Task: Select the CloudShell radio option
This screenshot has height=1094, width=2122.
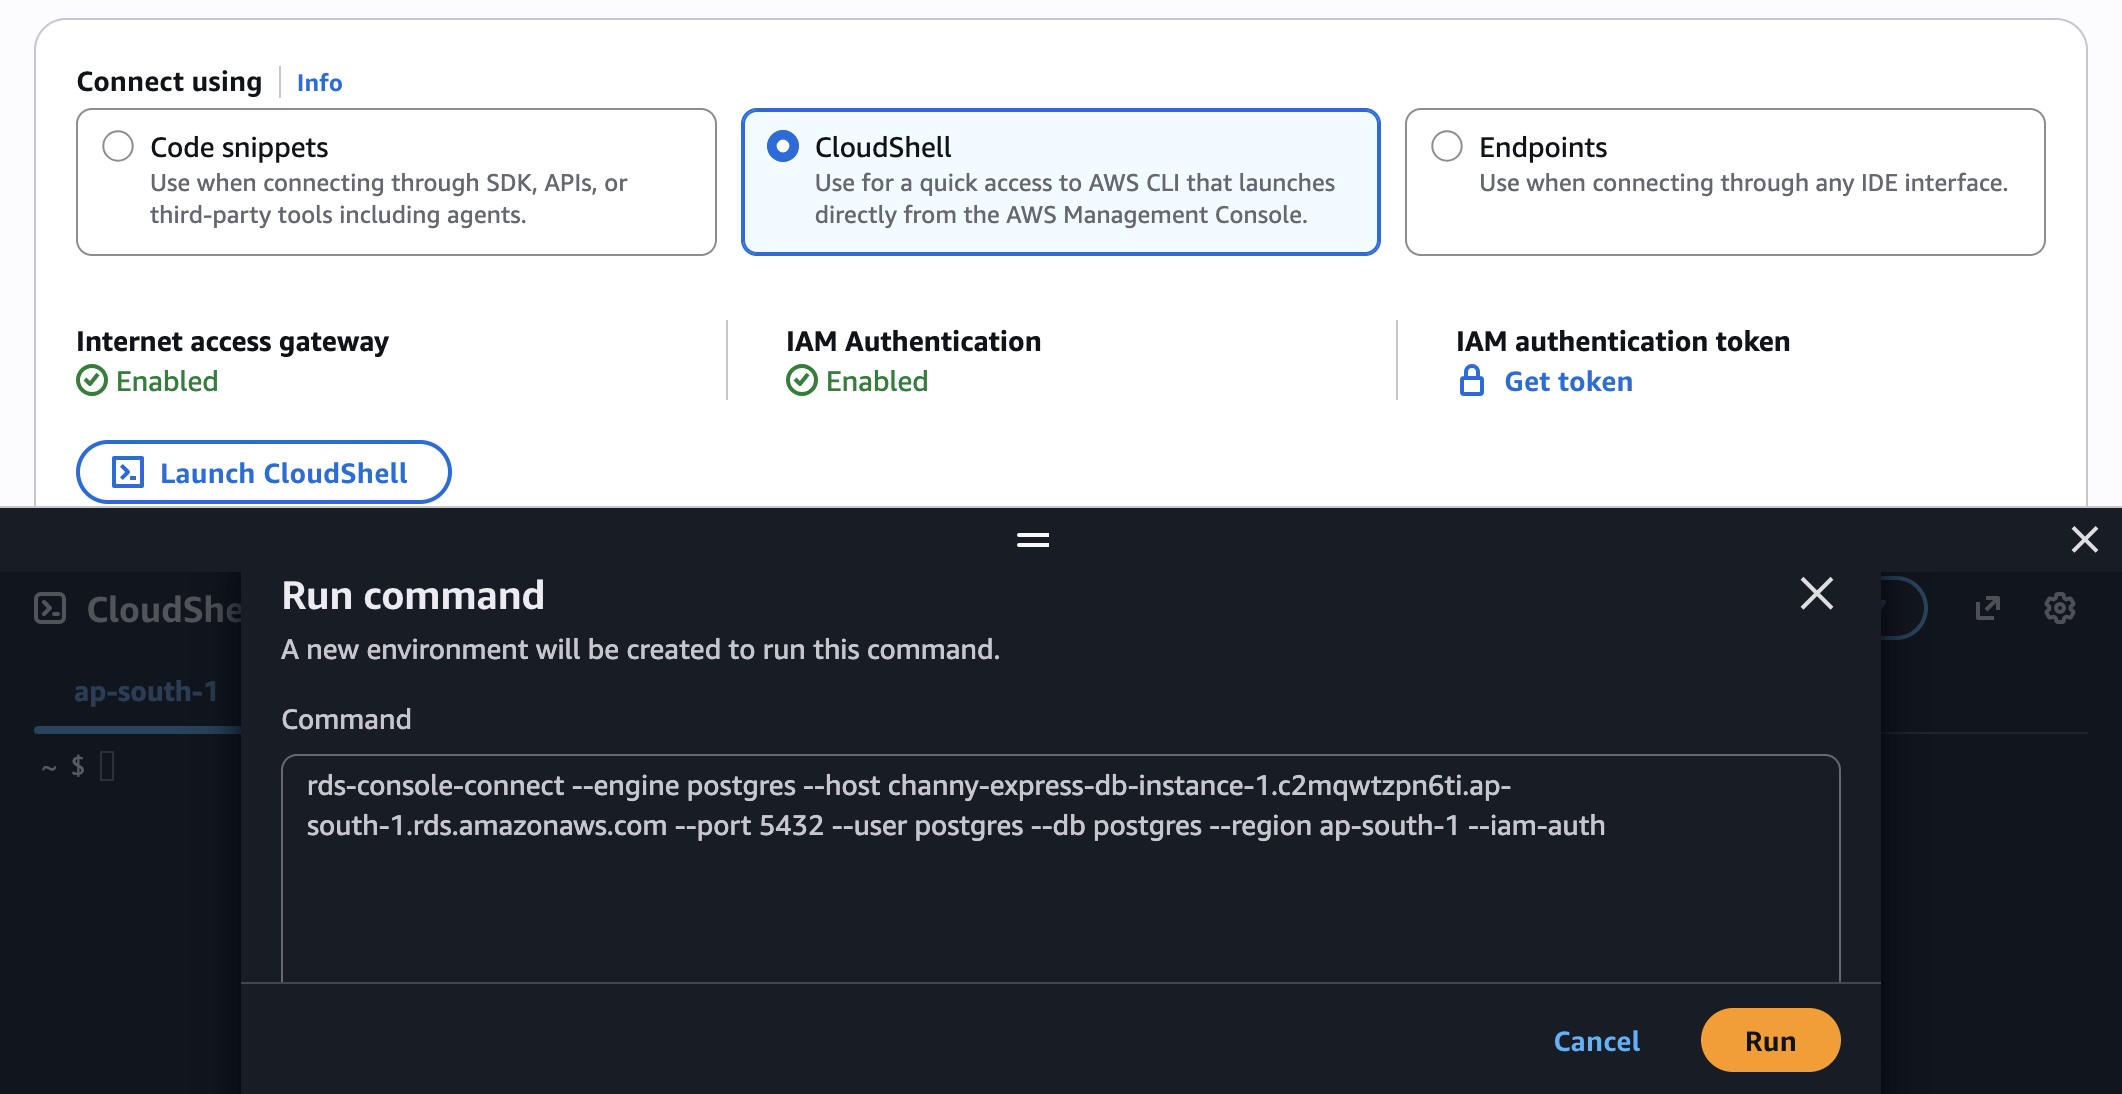Action: [x=782, y=146]
